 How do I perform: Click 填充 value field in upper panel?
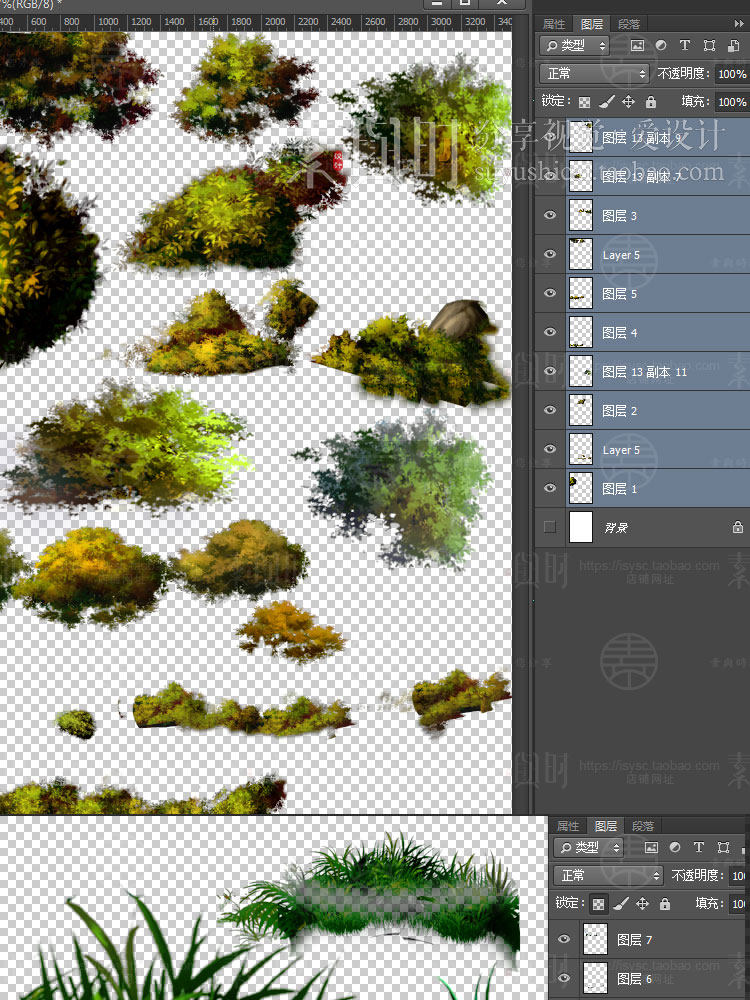(x=732, y=101)
